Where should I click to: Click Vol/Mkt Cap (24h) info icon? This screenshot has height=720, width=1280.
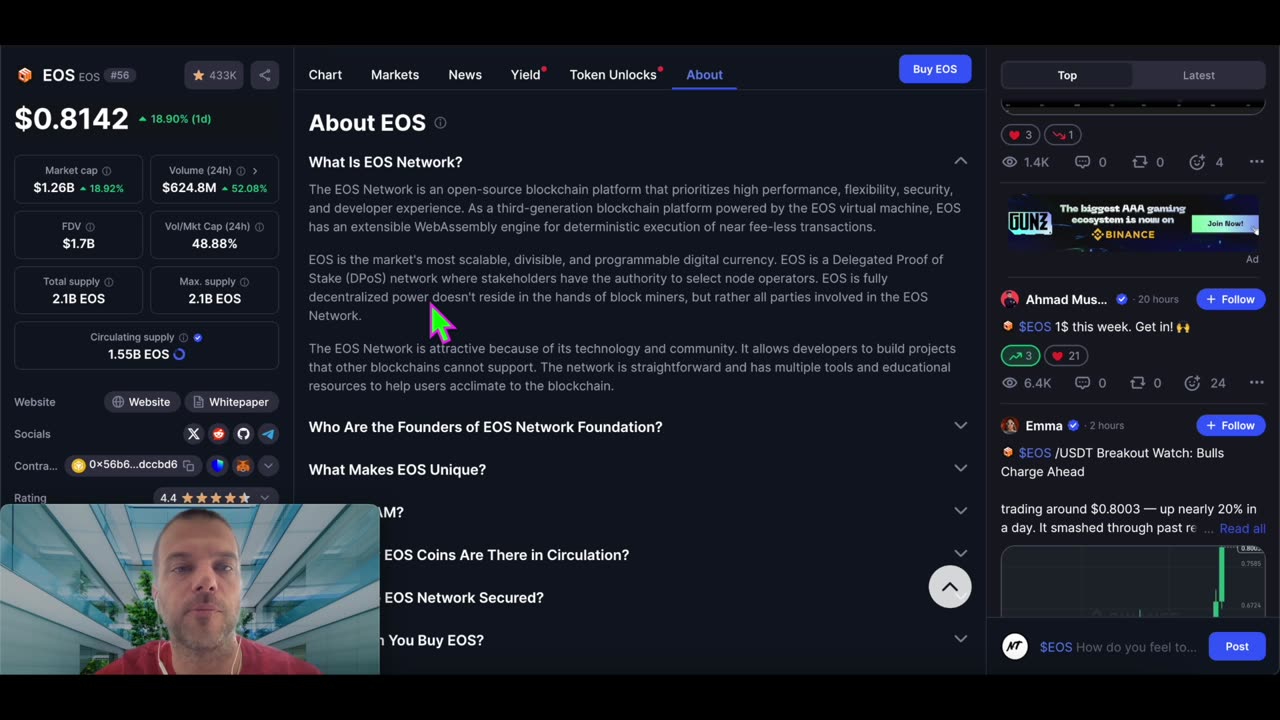click(x=259, y=227)
